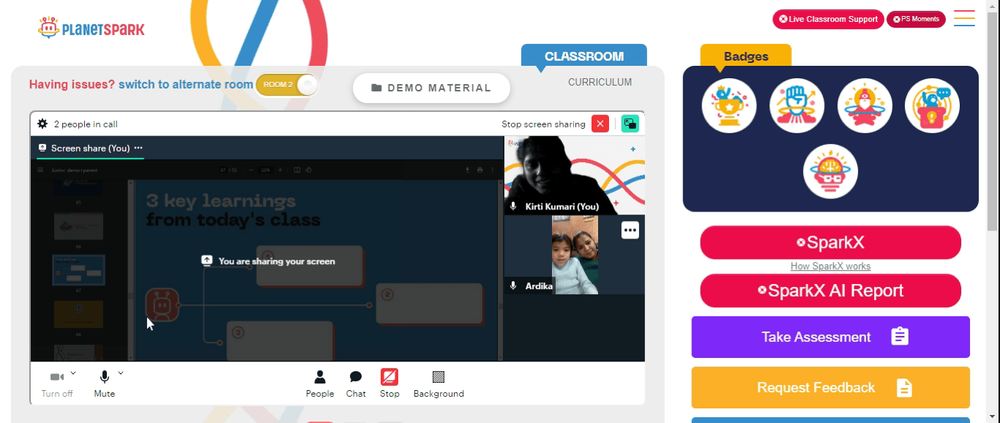Click the red X stop screen sharing button

pos(600,124)
